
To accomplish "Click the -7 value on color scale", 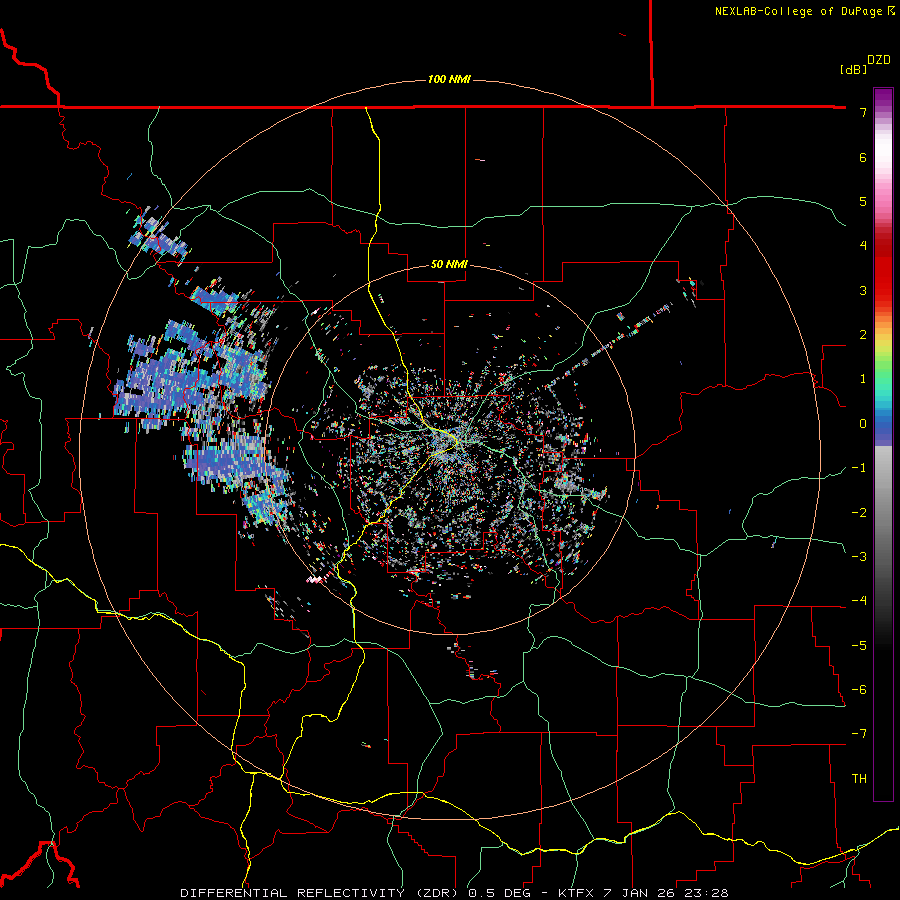I will [859, 734].
